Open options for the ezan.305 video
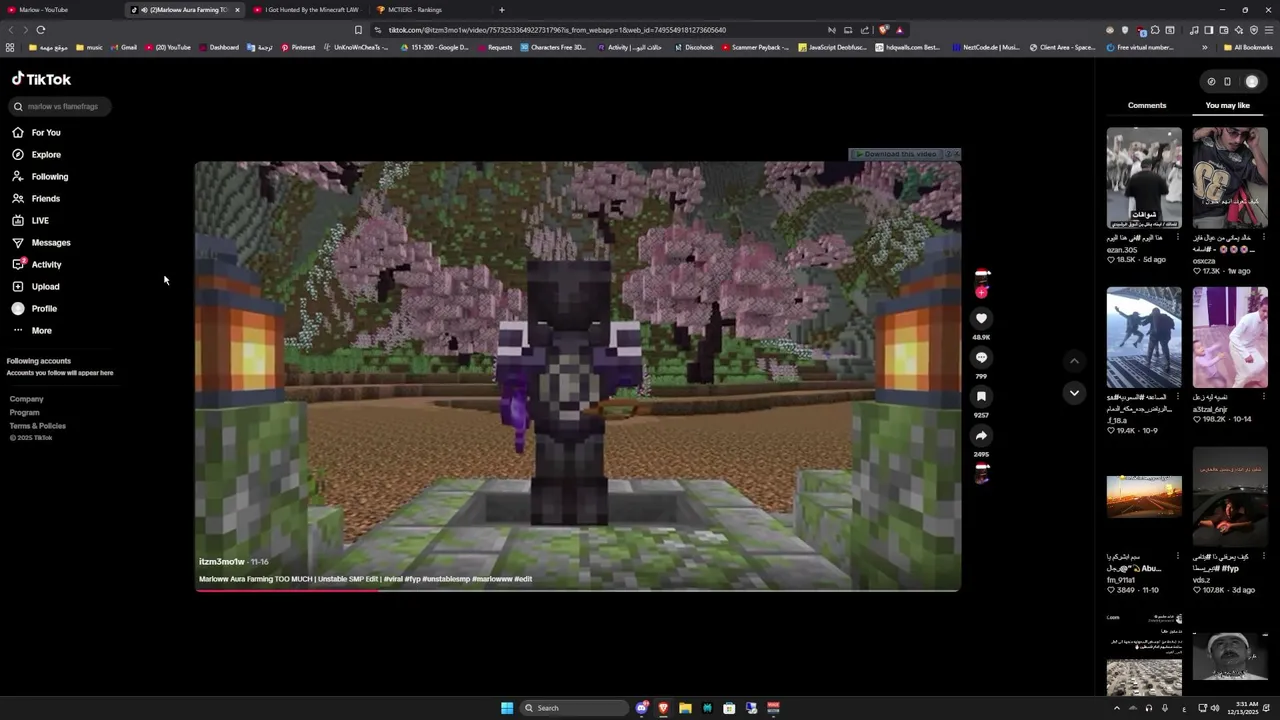The image size is (1280, 720). [x=1177, y=238]
